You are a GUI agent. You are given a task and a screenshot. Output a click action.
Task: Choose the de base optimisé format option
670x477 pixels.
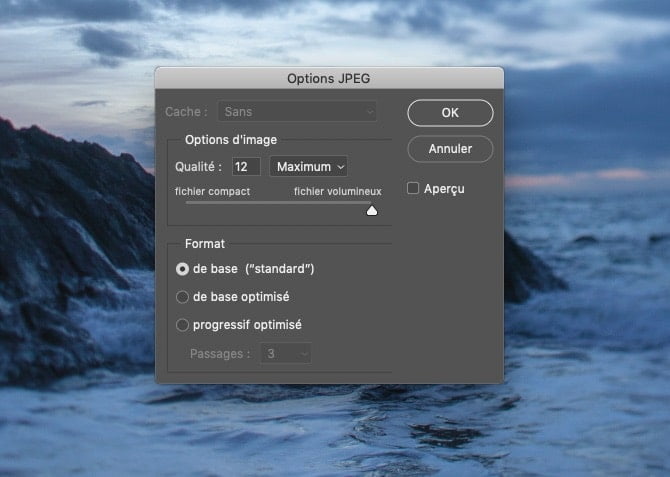click(x=182, y=297)
